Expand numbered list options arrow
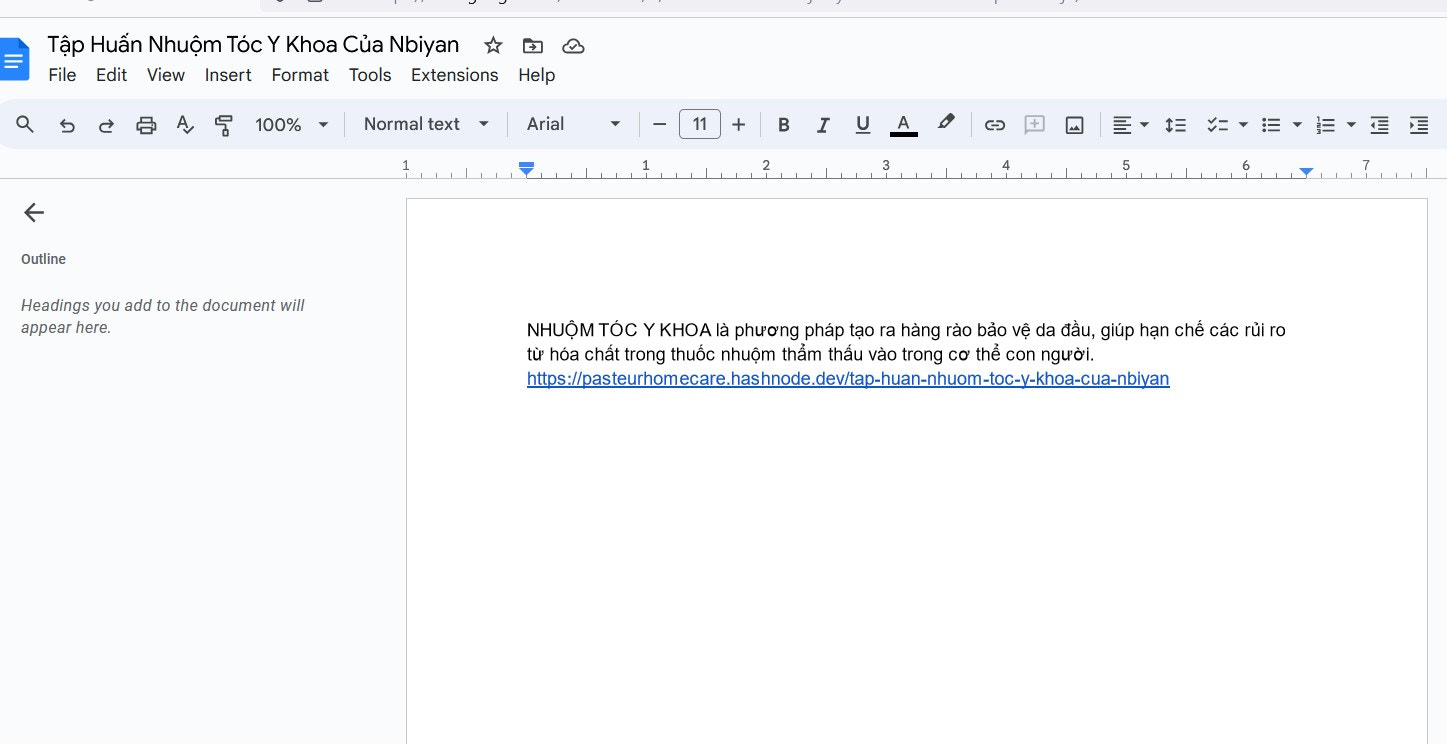The width and height of the screenshot is (1447, 744). pos(1351,125)
